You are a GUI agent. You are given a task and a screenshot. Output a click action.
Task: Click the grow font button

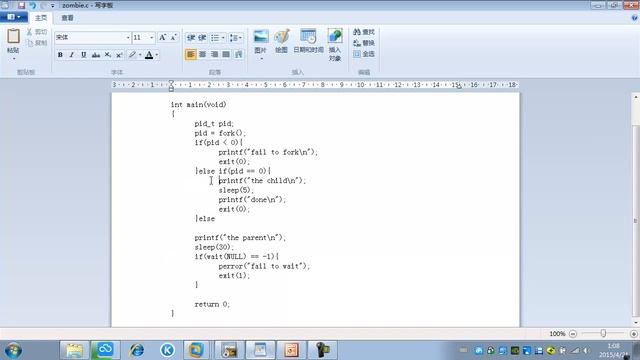pos(162,38)
